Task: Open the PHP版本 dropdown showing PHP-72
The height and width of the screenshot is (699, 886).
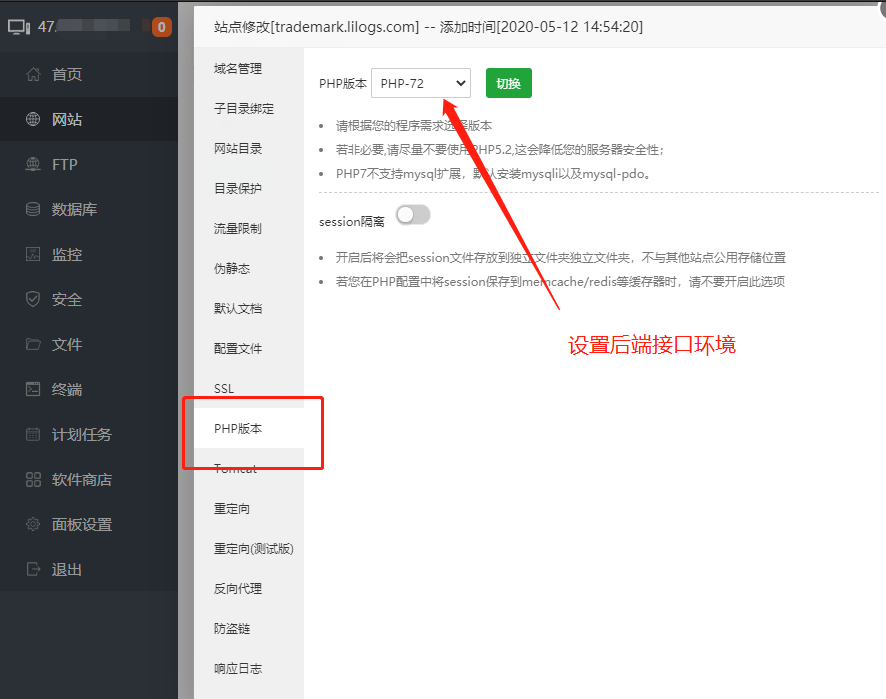Action: pos(421,84)
